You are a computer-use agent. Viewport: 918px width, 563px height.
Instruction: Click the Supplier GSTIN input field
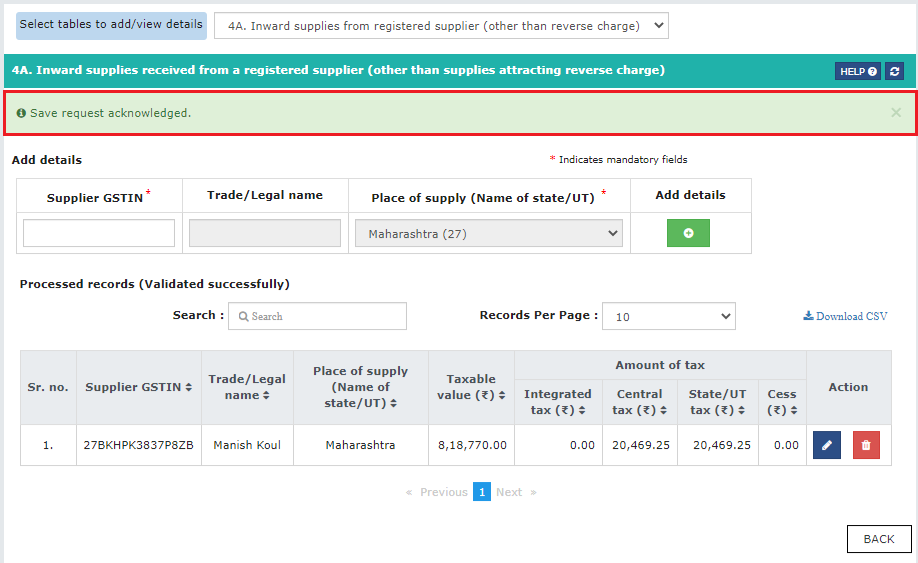point(99,233)
